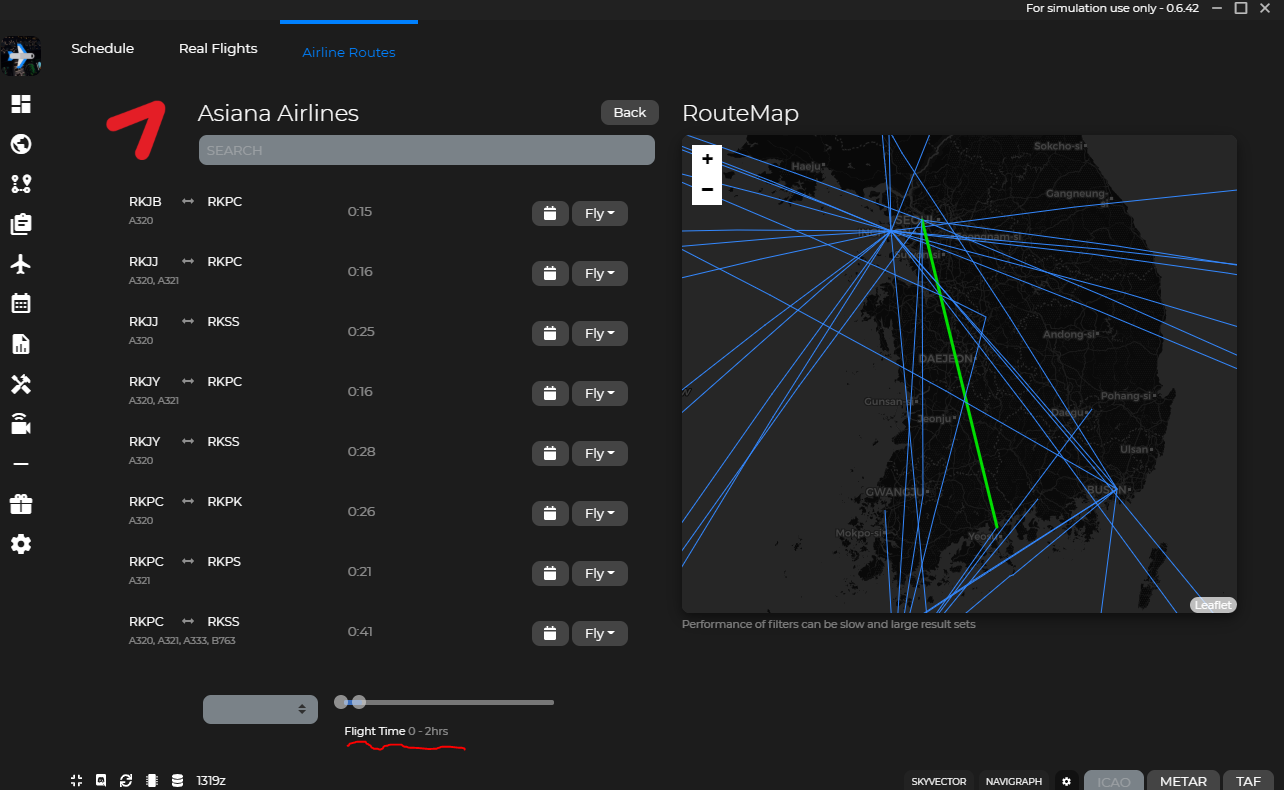Open the broadcast camera icon in the sidebar
Image resolution: width=1284 pixels, height=790 pixels.
point(21,424)
